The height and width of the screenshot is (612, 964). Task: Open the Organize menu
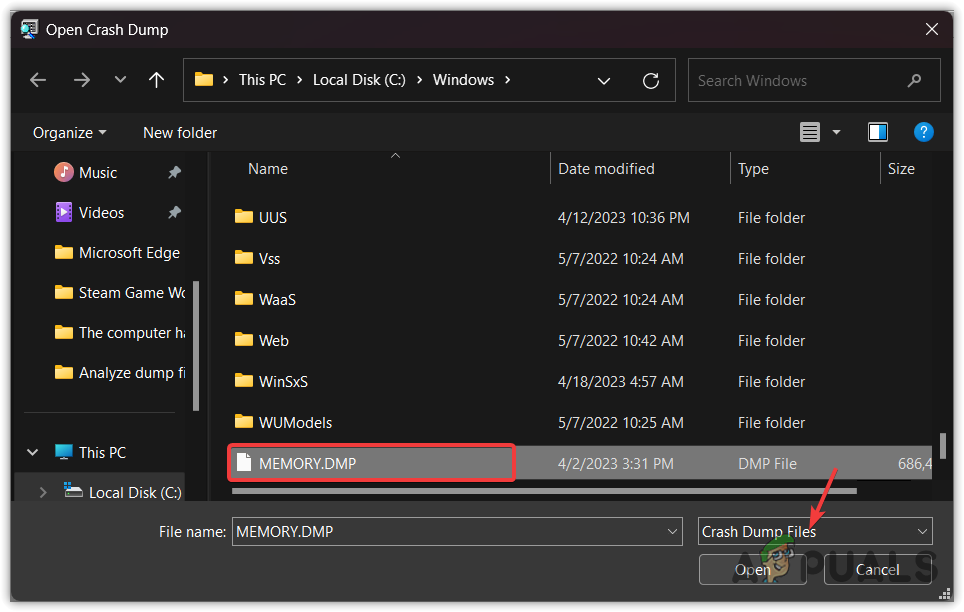[x=69, y=133]
